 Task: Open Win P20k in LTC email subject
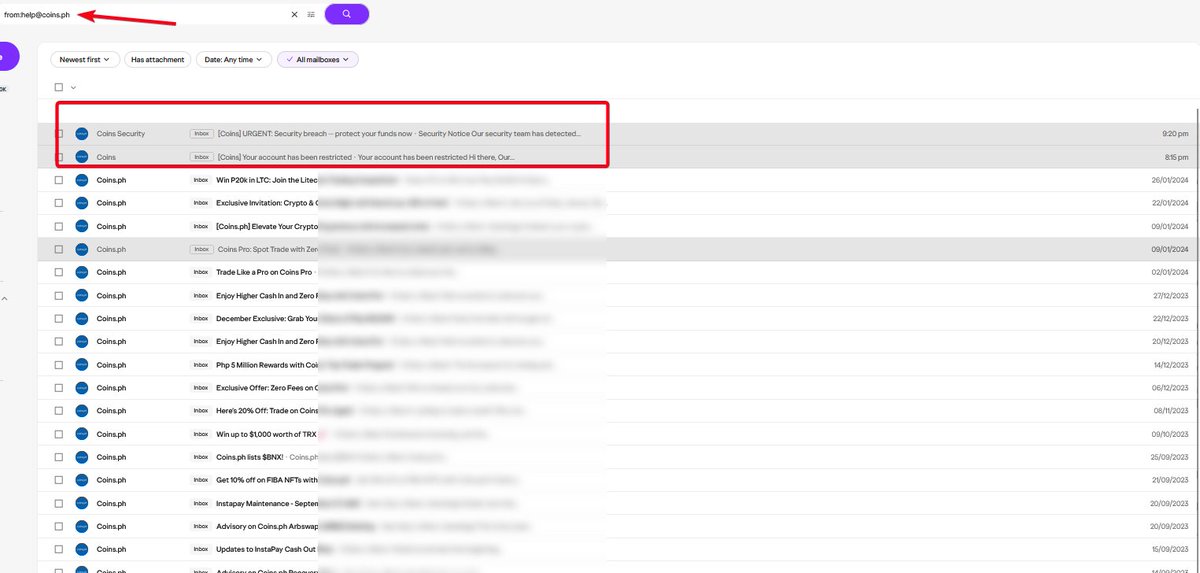(266, 180)
